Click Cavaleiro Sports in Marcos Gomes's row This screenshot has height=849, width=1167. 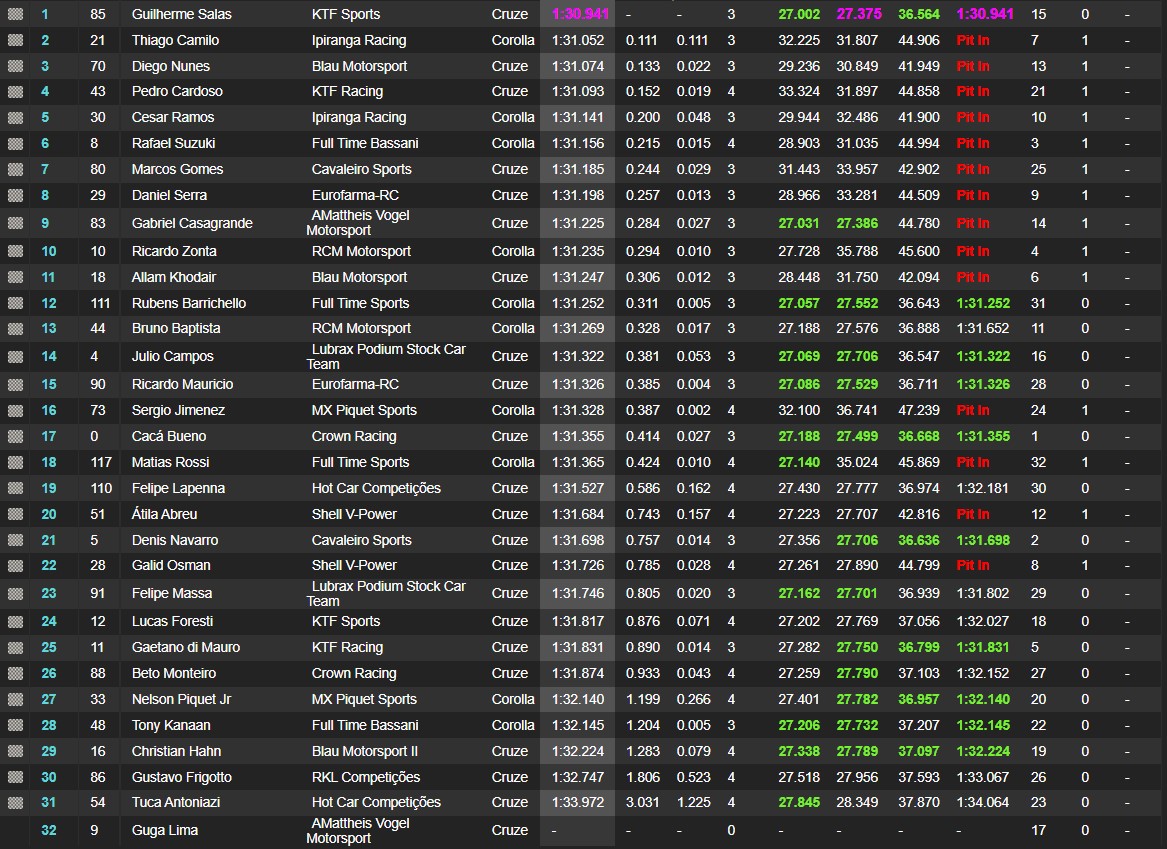362,170
